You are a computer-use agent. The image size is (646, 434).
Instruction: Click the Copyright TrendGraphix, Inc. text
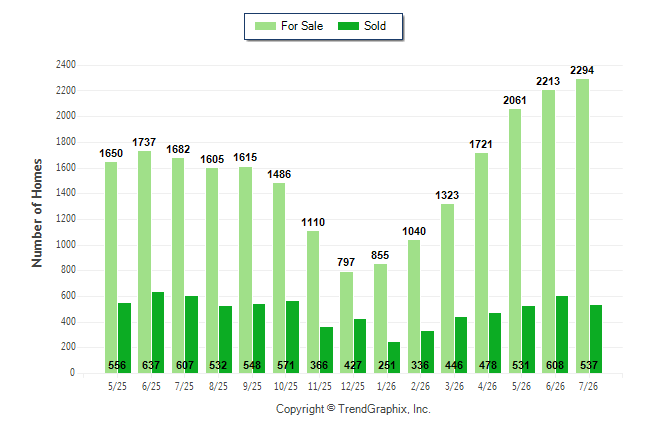click(353, 409)
